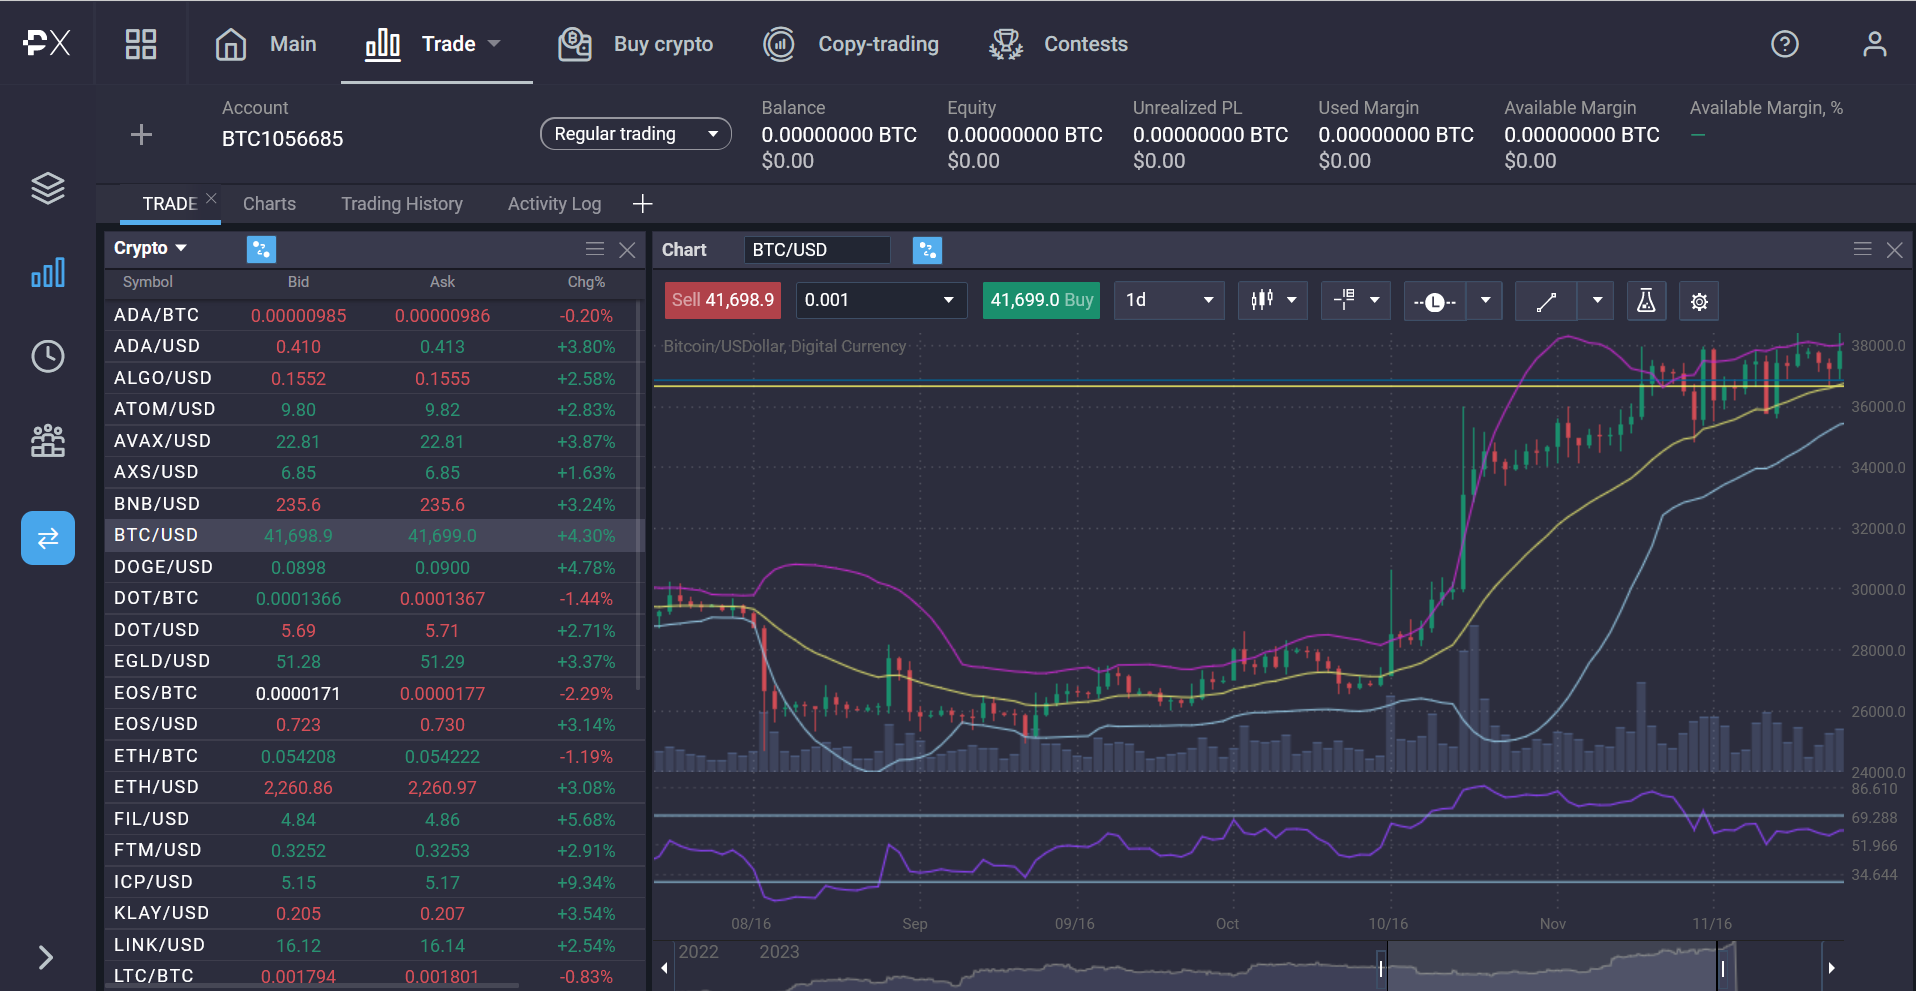
Task: Open the 0.001 order size dropdown
Action: (x=881, y=300)
